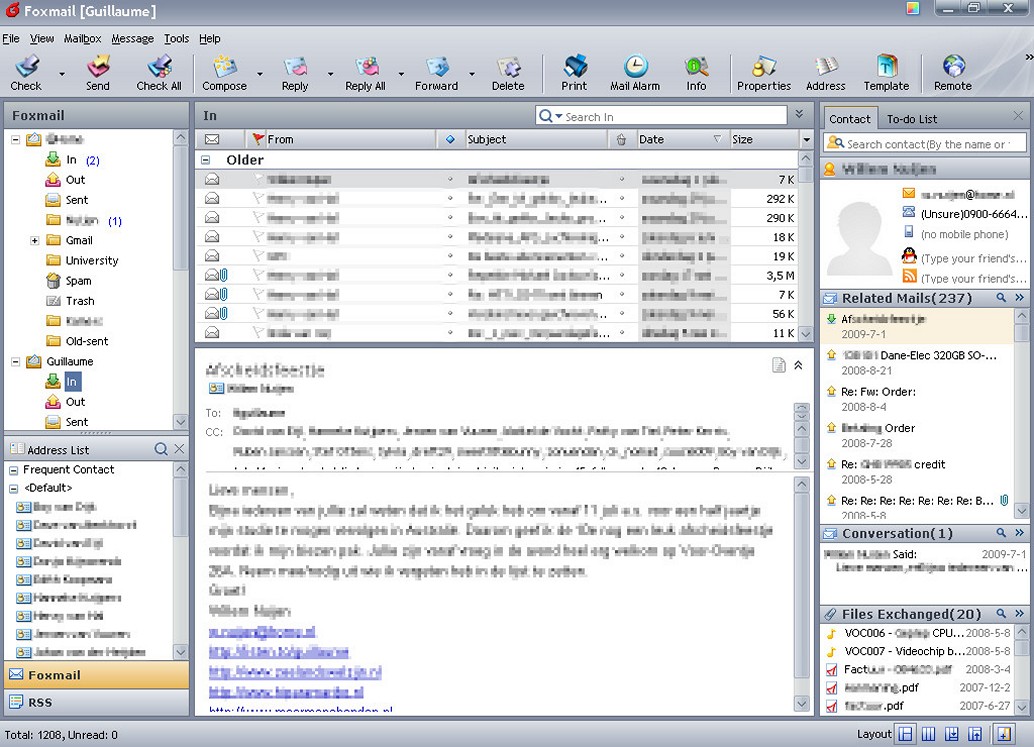Click the Address List search icon
1034x747 pixels.
pyautogui.click(x=161, y=449)
